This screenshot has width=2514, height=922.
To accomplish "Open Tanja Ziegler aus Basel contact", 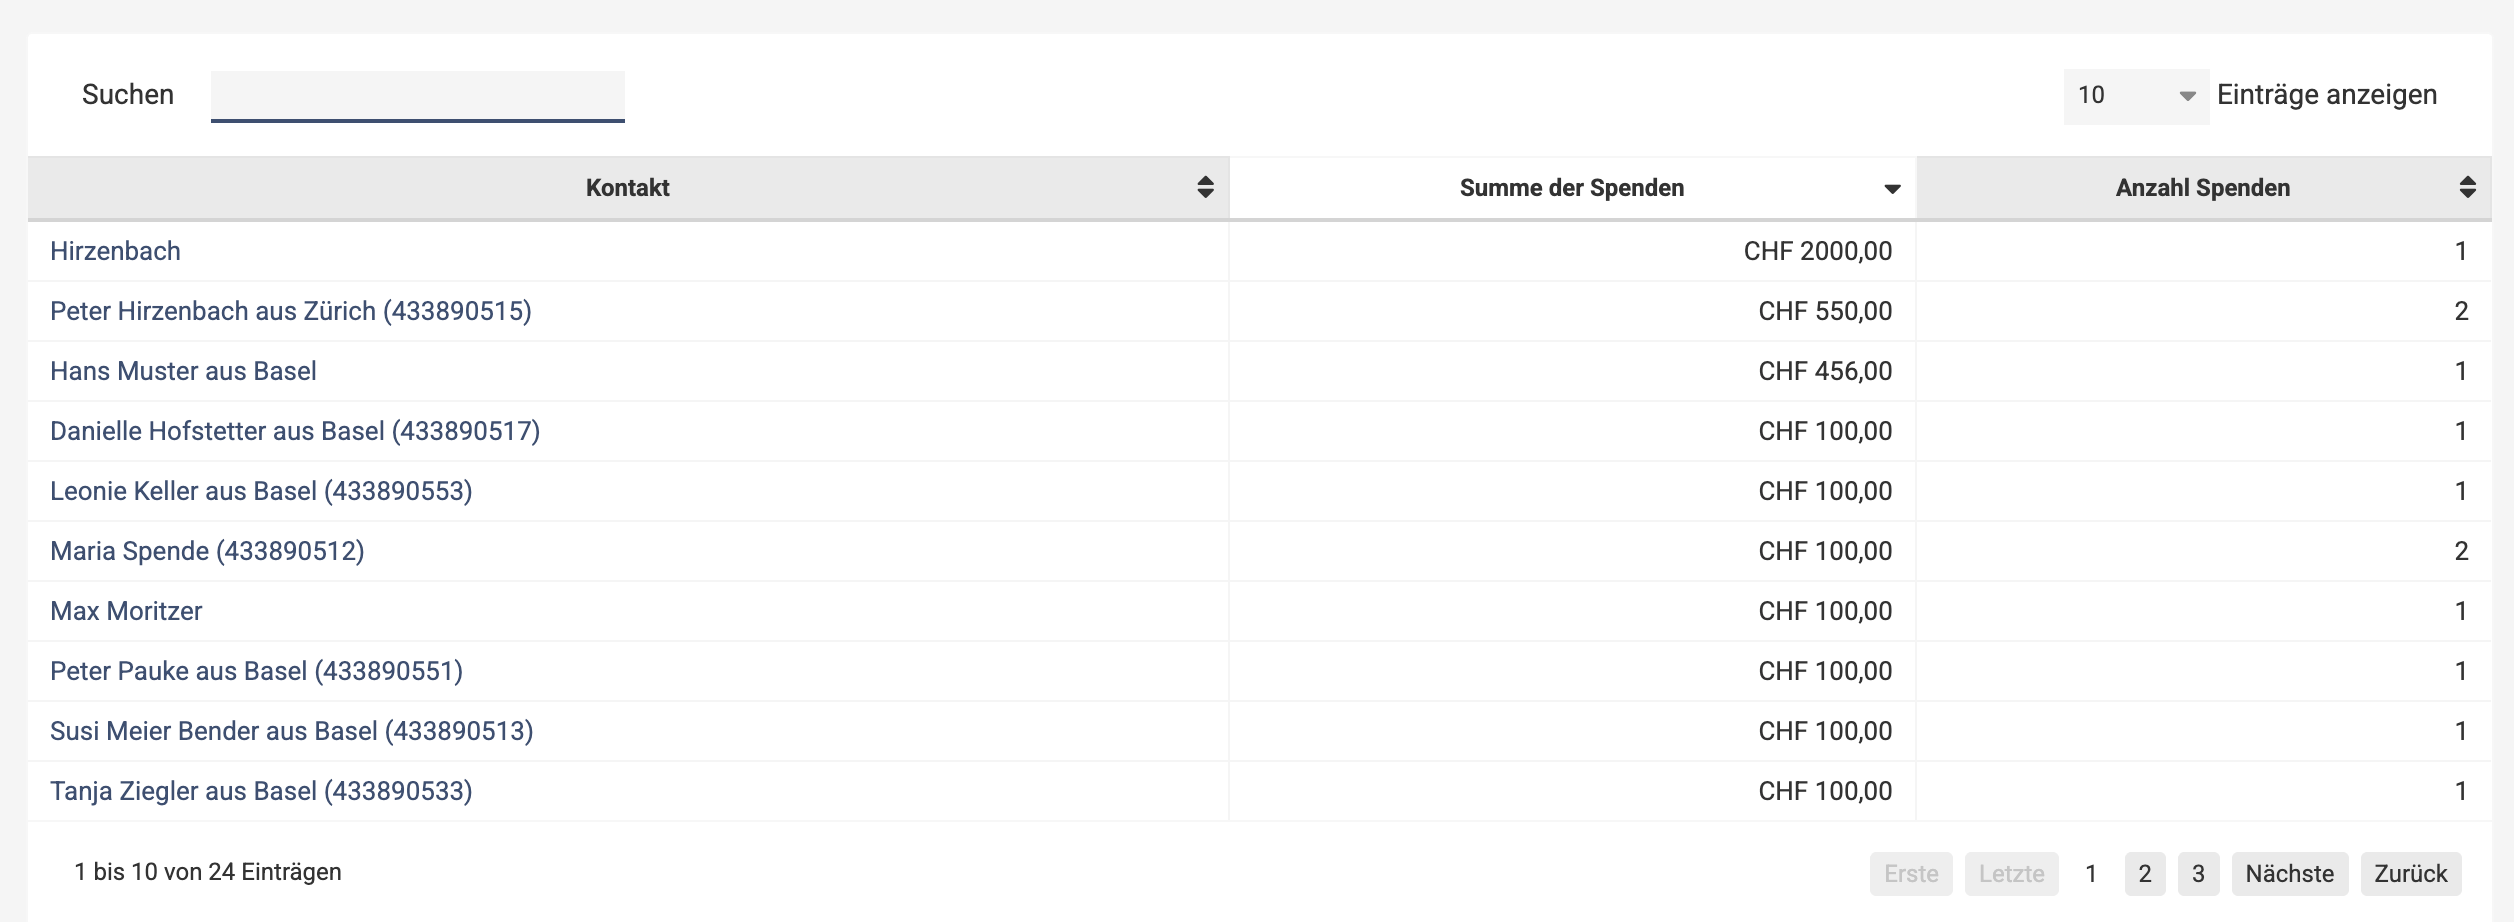I will click(261, 791).
